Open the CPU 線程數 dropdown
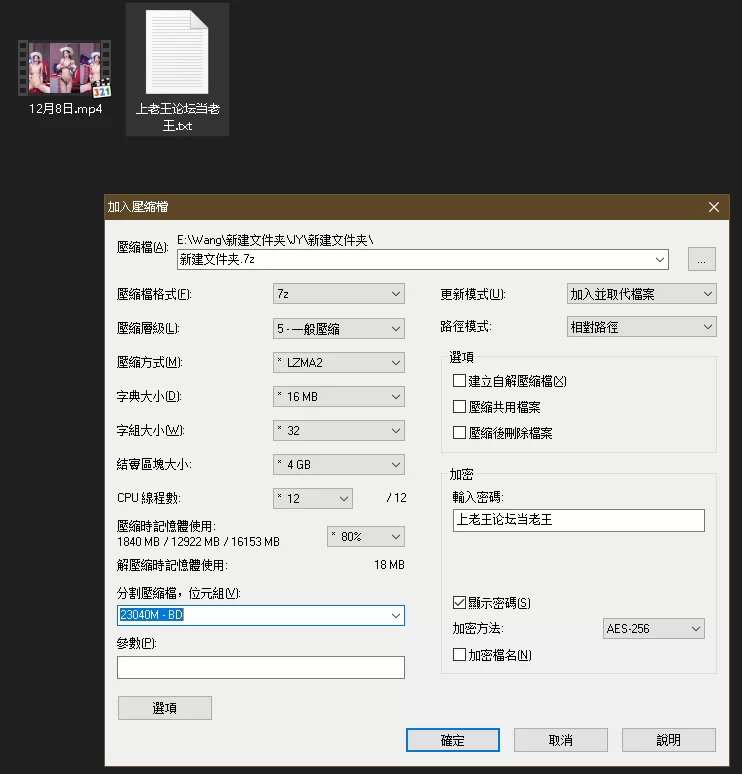The width and height of the screenshot is (742, 774). pyautogui.click(x=313, y=498)
